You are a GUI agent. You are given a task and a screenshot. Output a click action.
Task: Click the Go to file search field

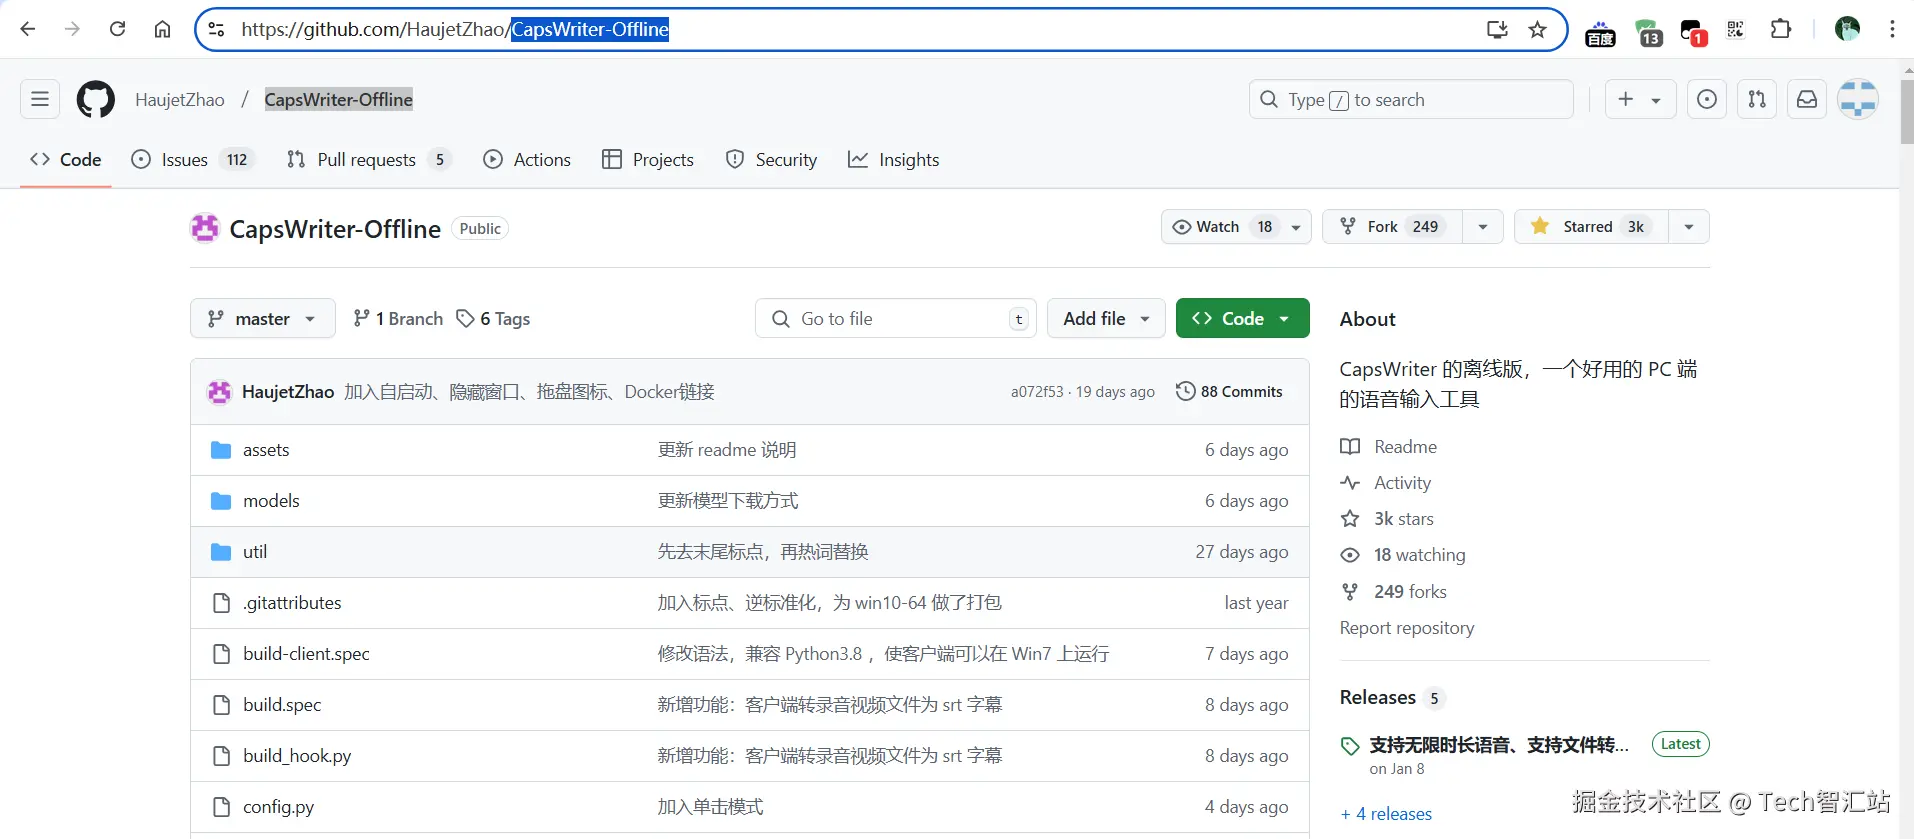[x=895, y=318]
